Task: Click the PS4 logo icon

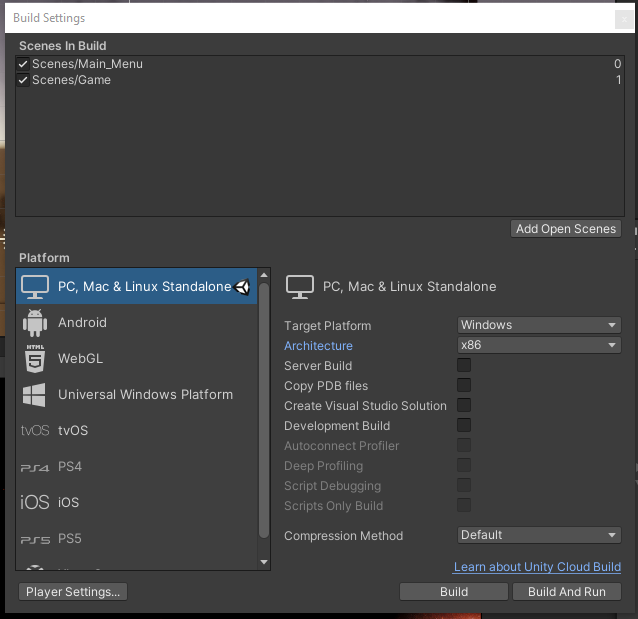Action: coord(35,468)
